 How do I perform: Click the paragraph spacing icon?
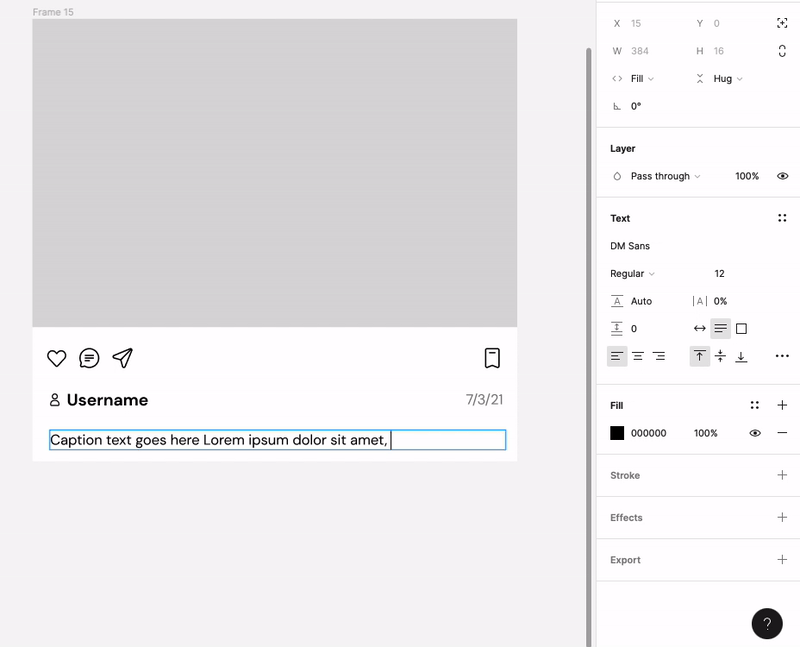coord(617,329)
